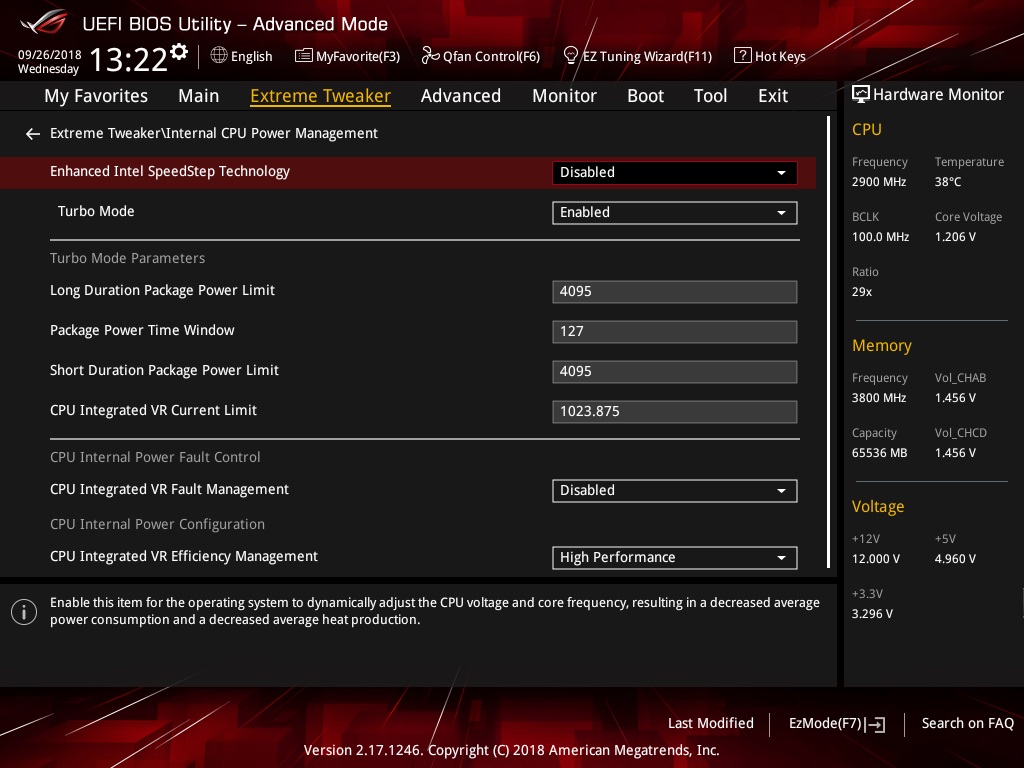Edit Short Duration Package Power Limit field
This screenshot has width=1024, height=768.
pyautogui.click(x=675, y=372)
